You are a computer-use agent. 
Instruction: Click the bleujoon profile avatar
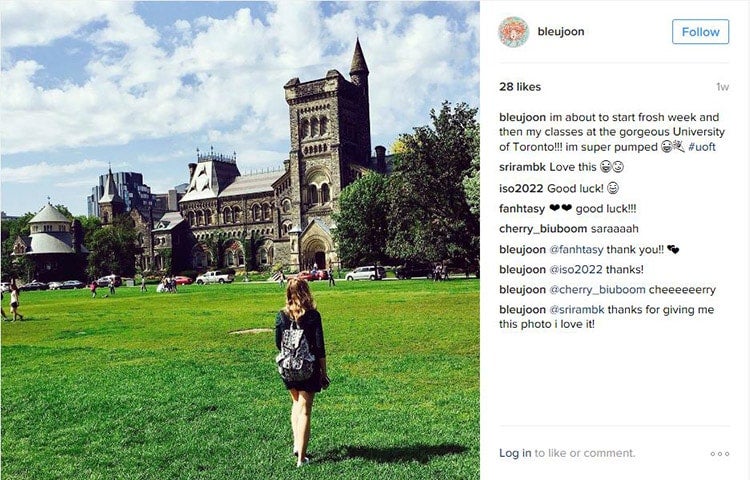click(x=513, y=32)
